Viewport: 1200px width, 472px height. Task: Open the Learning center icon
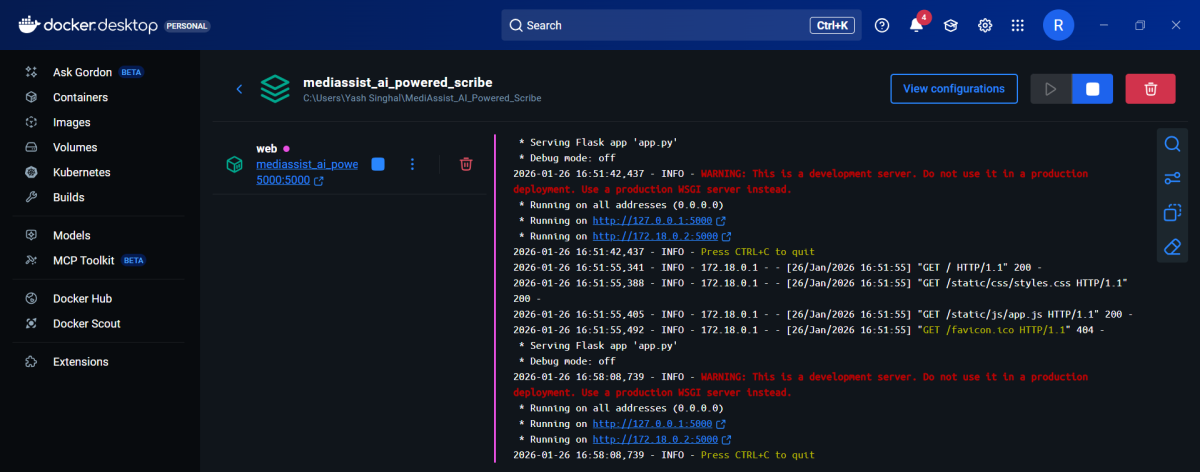[951, 26]
